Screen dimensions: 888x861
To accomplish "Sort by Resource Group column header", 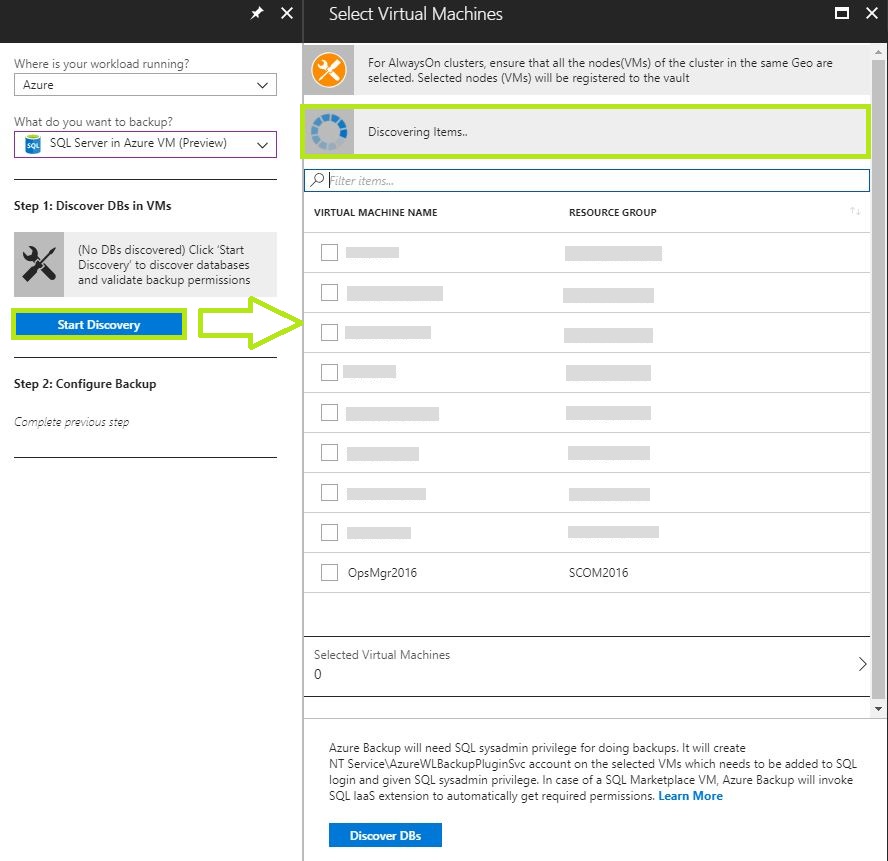I will 613,212.
